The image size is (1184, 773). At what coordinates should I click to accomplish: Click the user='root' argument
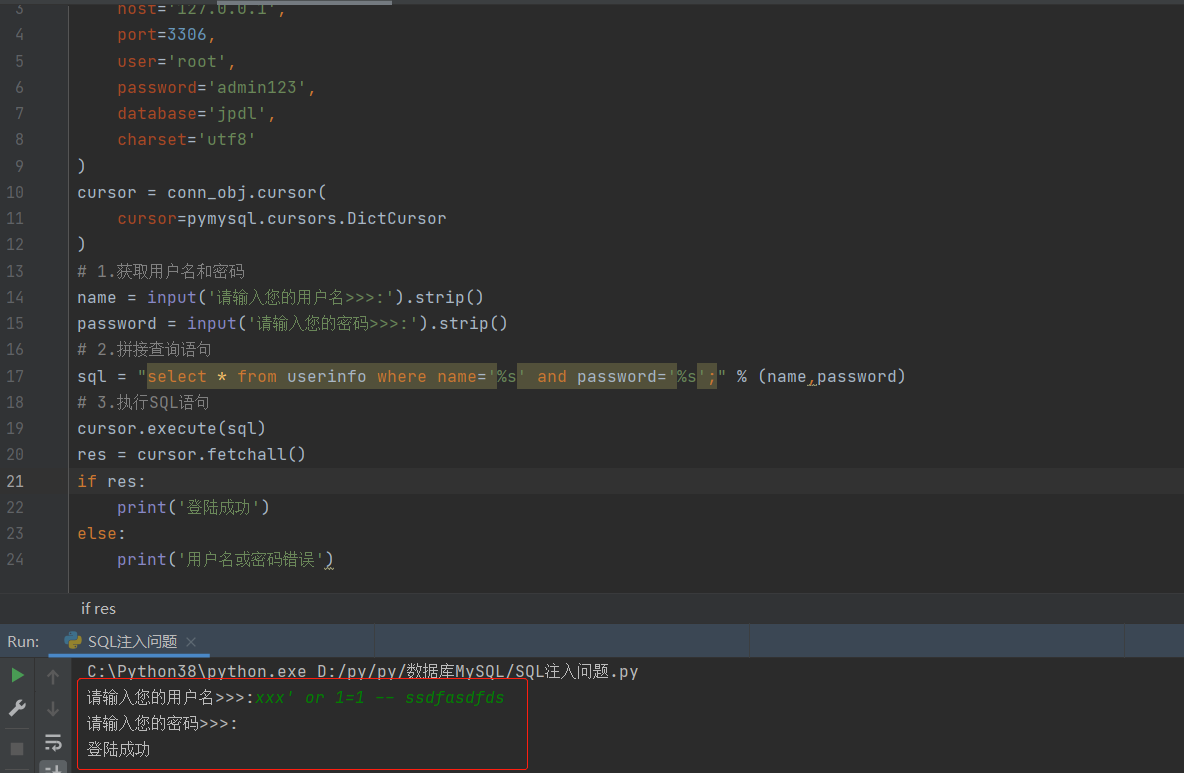click(176, 61)
